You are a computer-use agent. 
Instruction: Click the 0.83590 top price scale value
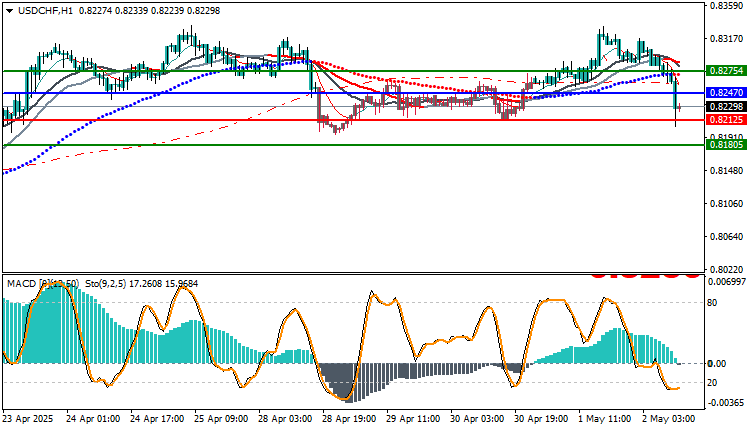(x=726, y=6)
